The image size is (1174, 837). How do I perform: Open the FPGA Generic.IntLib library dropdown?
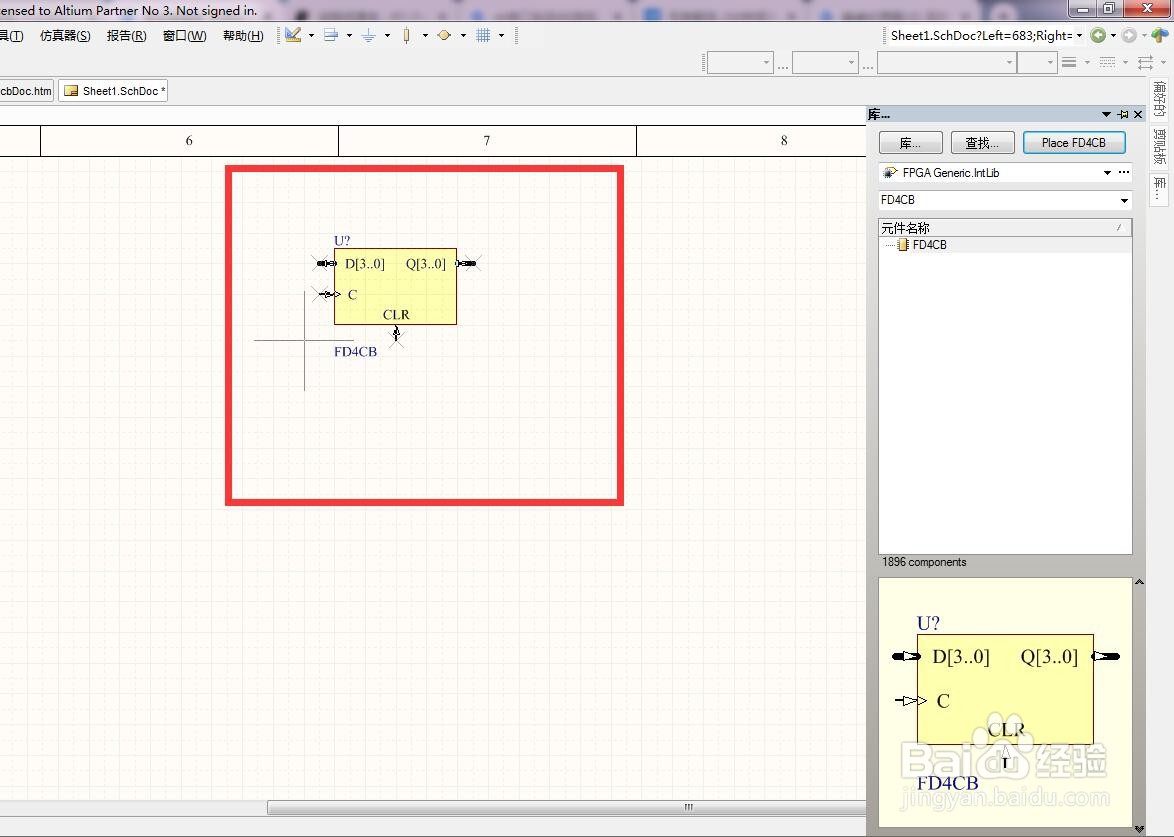coord(1107,172)
